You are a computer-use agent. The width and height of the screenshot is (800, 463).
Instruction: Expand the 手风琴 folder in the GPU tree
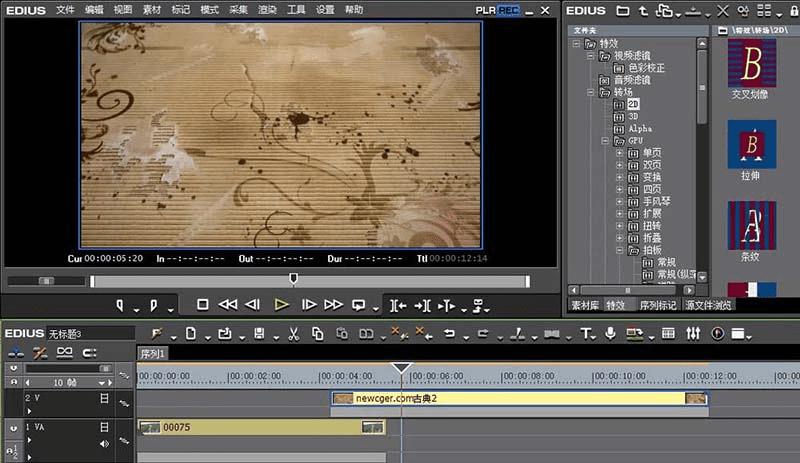coord(620,200)
